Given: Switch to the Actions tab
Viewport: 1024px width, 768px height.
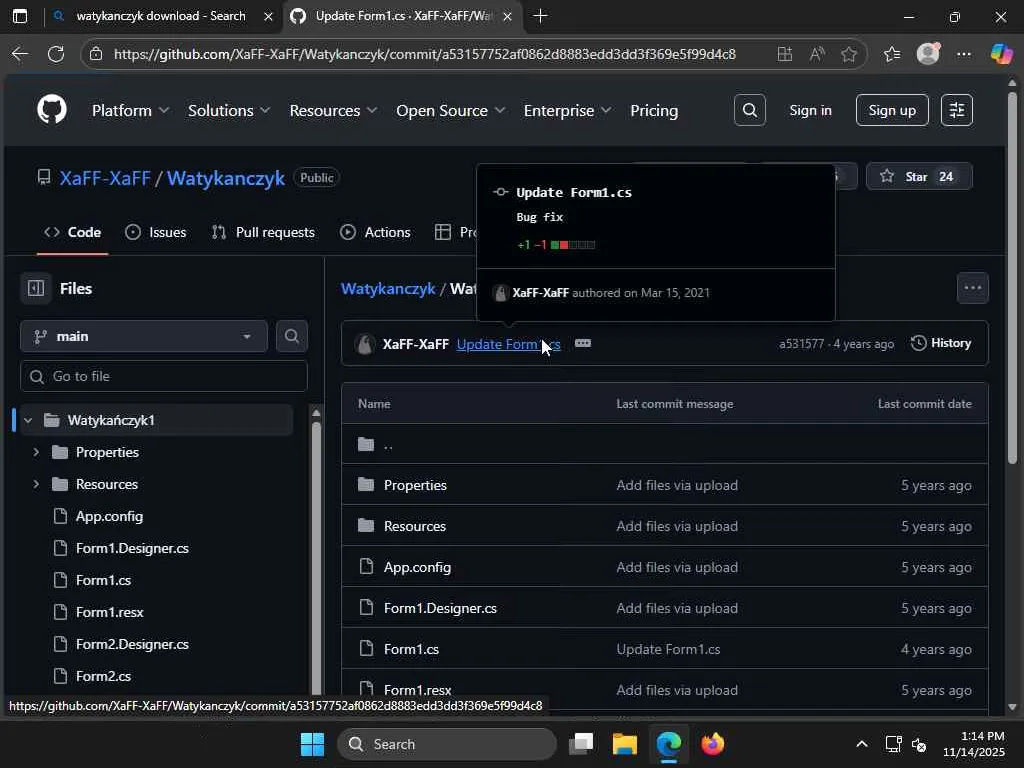Looking at the screenshot, I should pos(376,232).
